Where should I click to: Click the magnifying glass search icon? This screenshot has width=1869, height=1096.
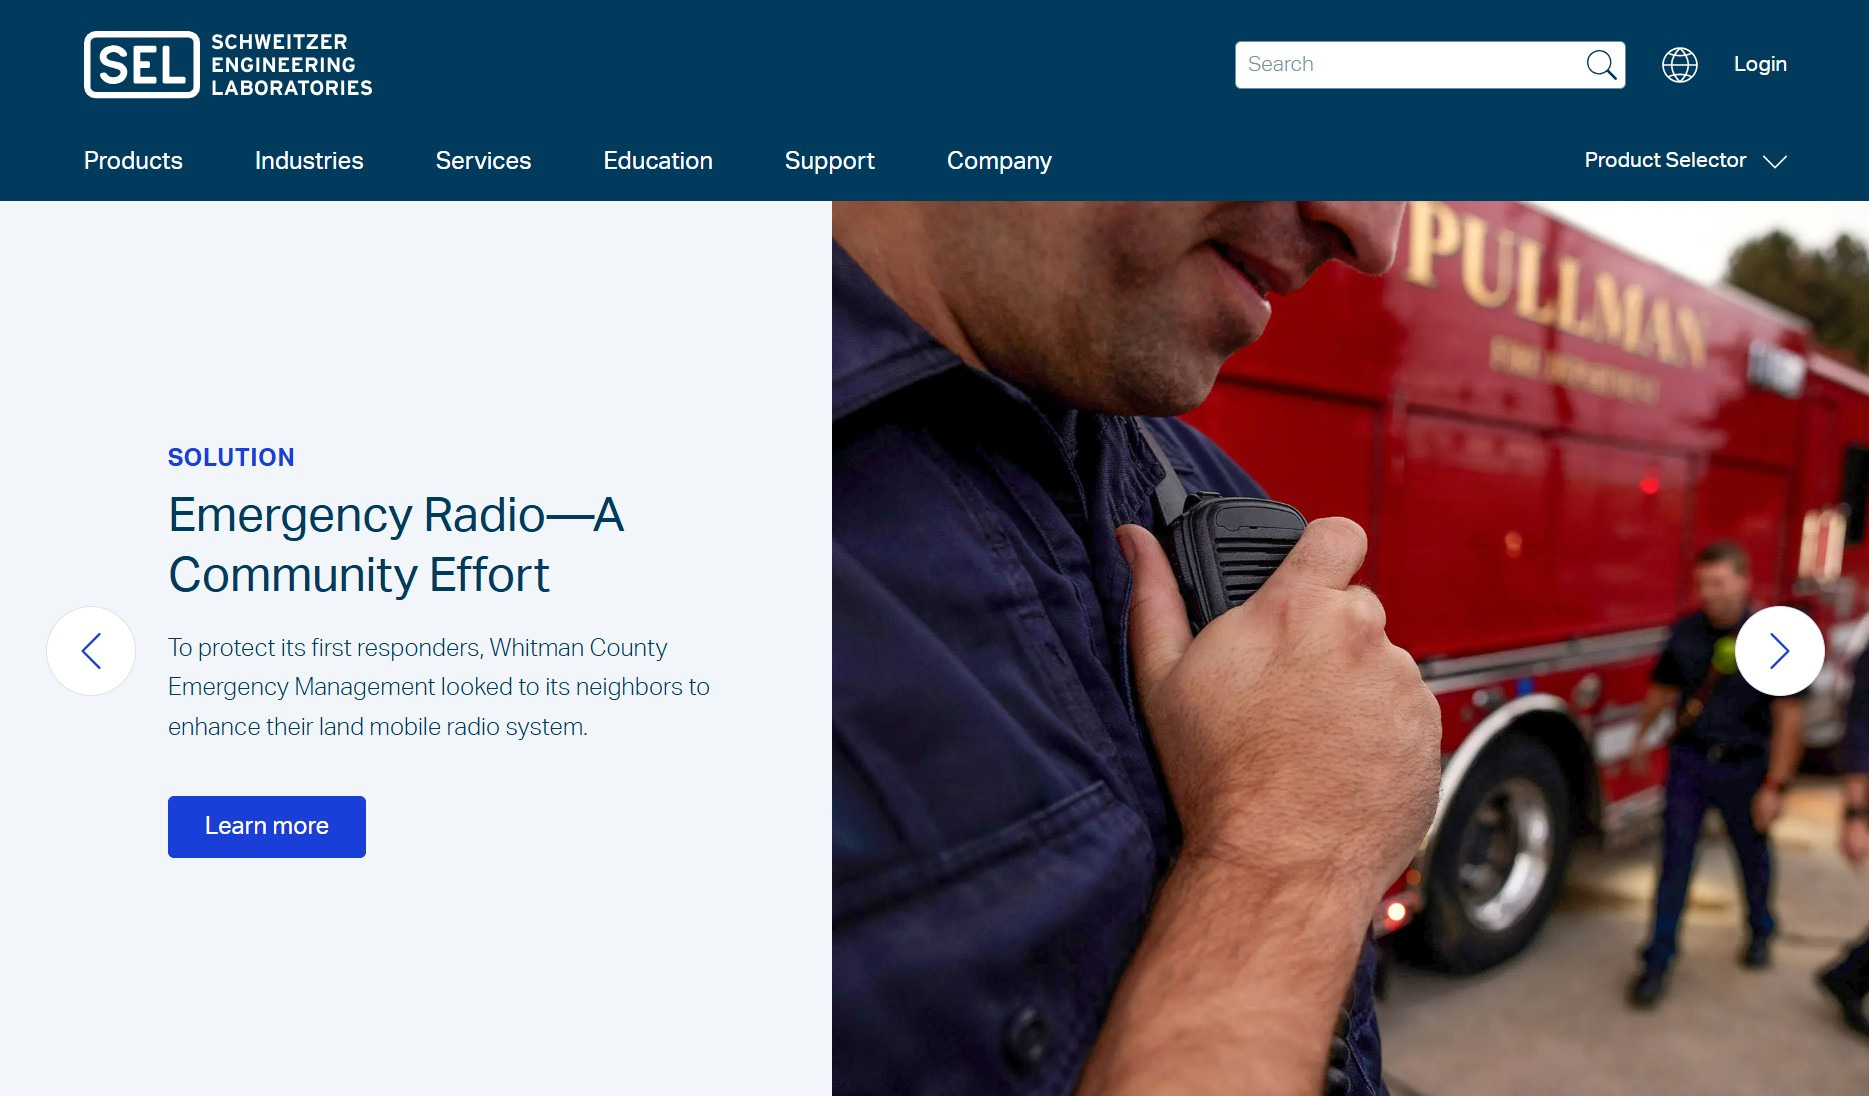pyautogui.click(x=1601, y=65)
